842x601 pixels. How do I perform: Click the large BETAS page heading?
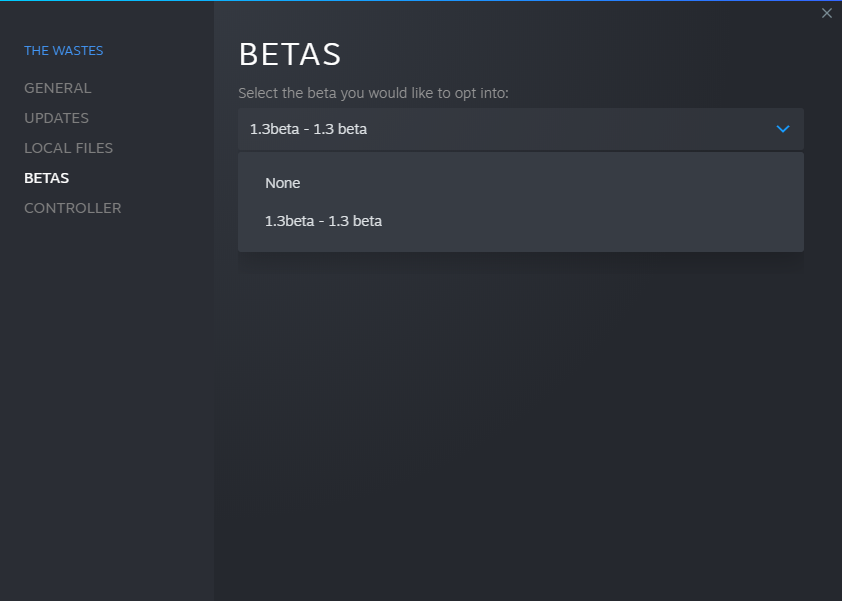click(x=290, y=55)
